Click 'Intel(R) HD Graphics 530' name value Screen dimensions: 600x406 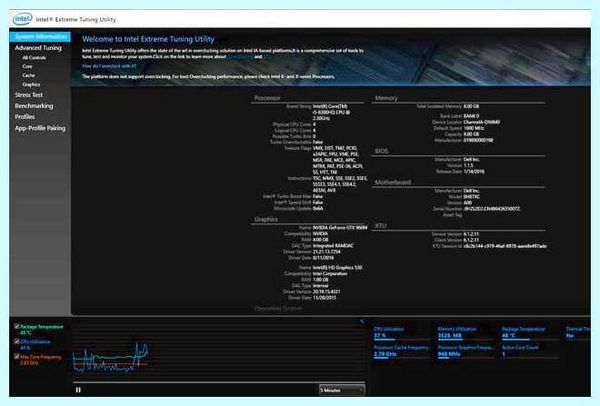[337, 267]
